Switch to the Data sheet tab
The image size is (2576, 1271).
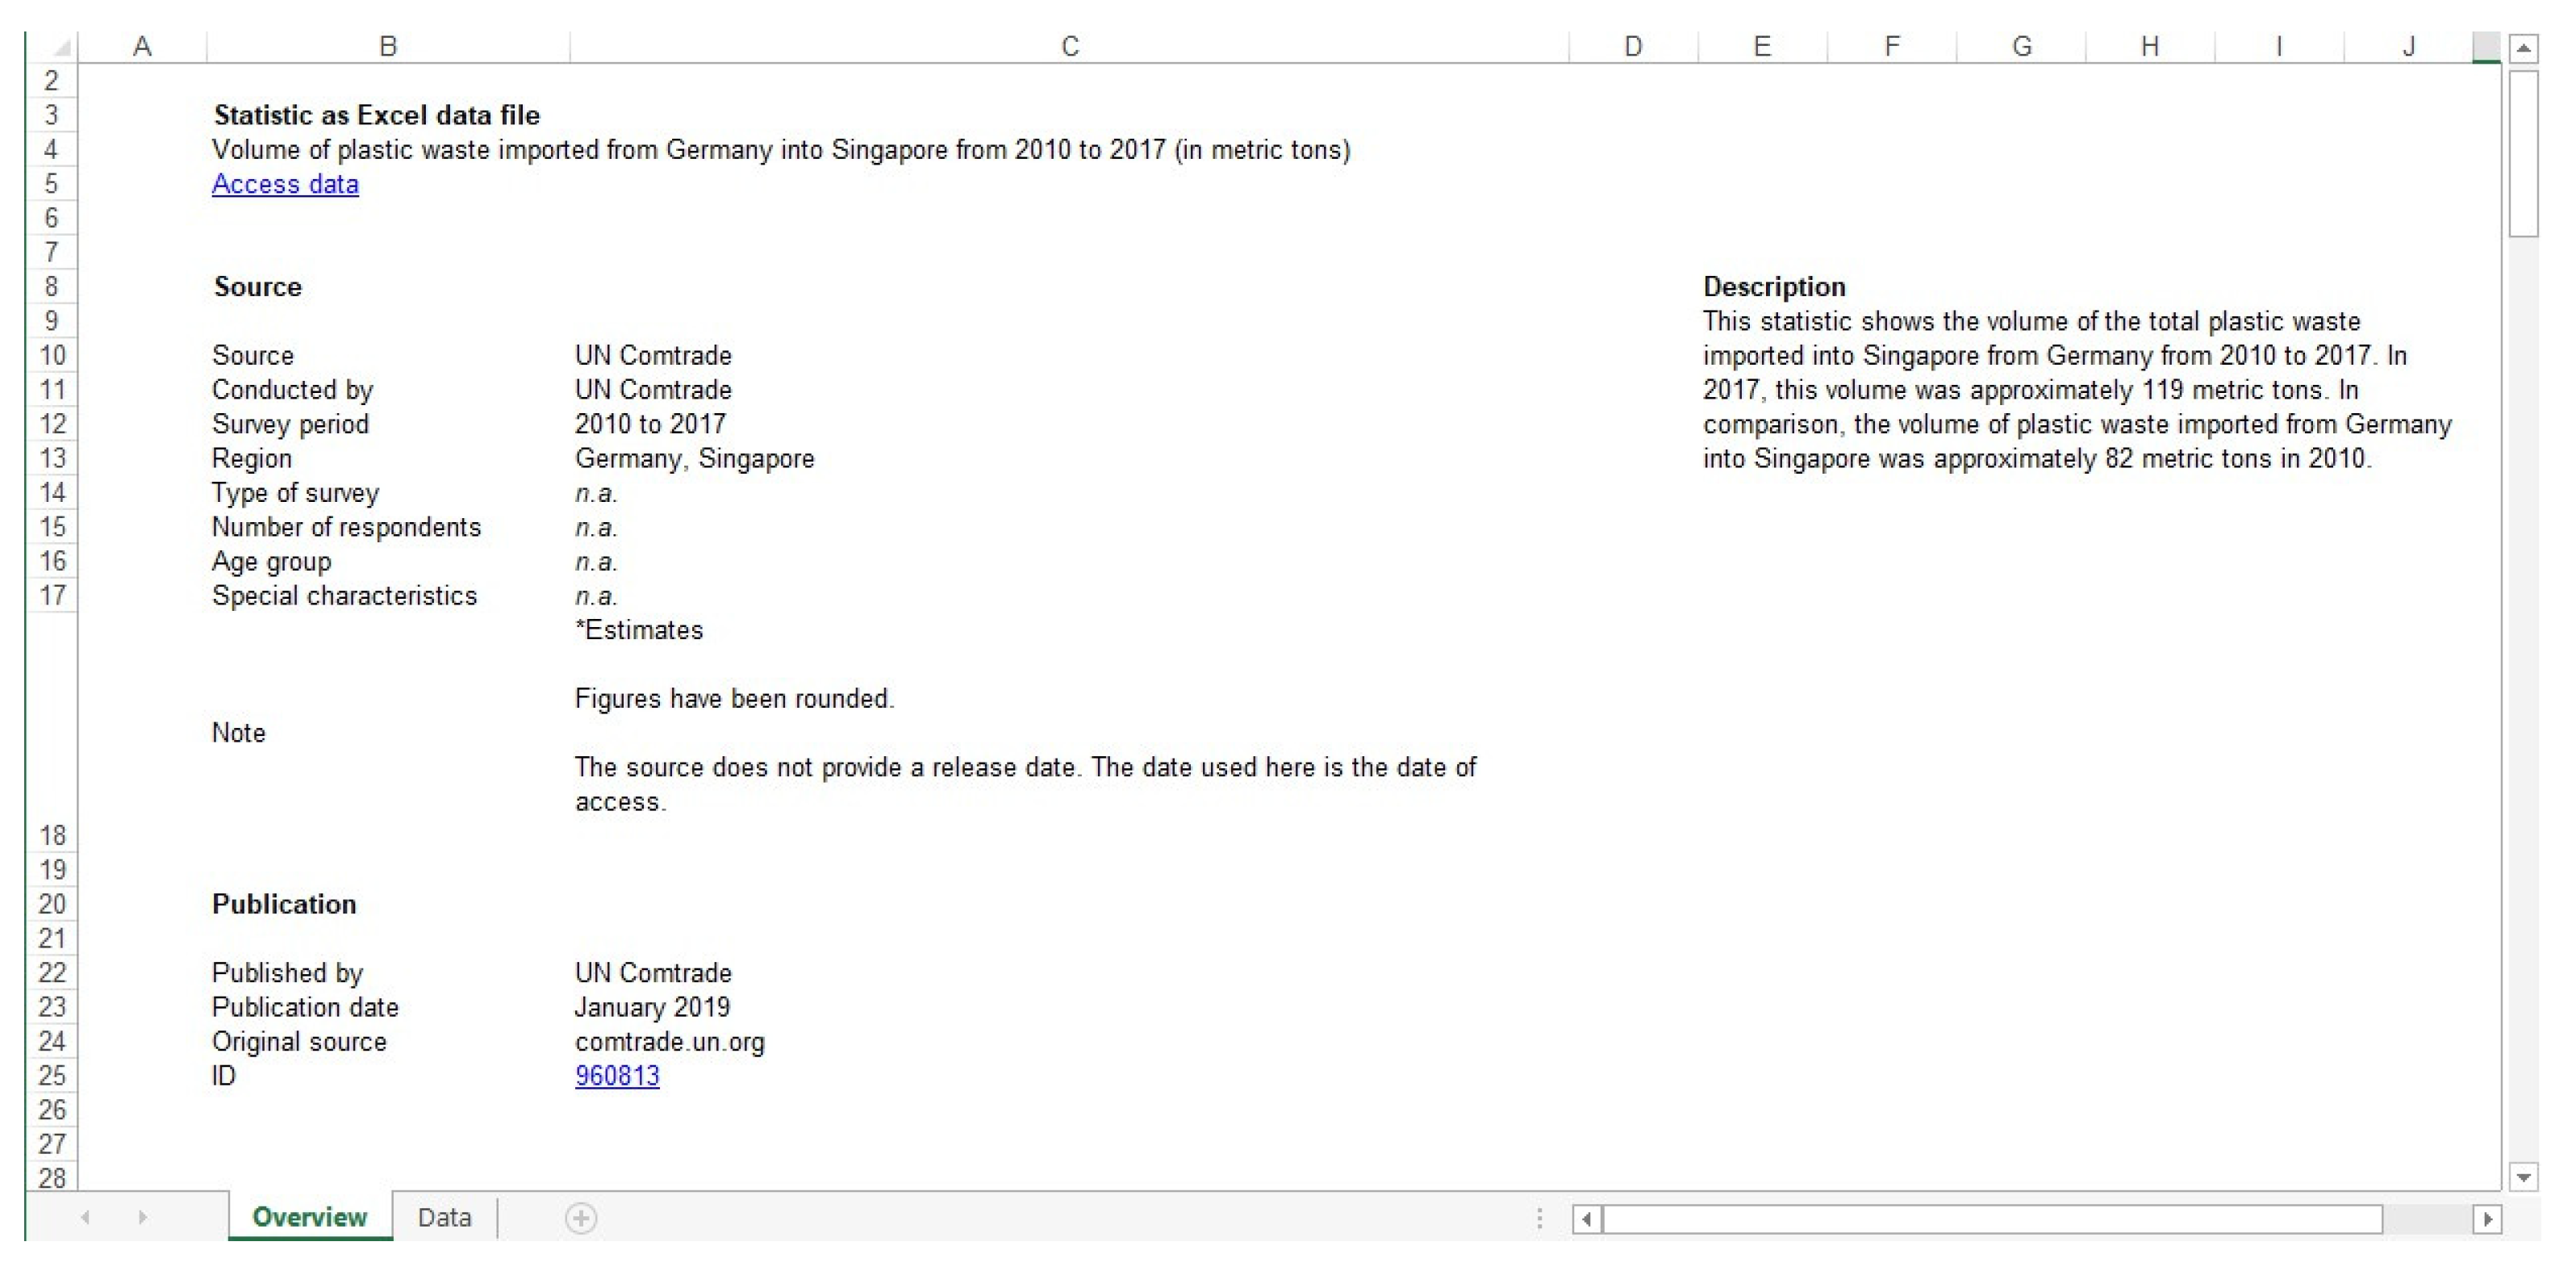444,1217
